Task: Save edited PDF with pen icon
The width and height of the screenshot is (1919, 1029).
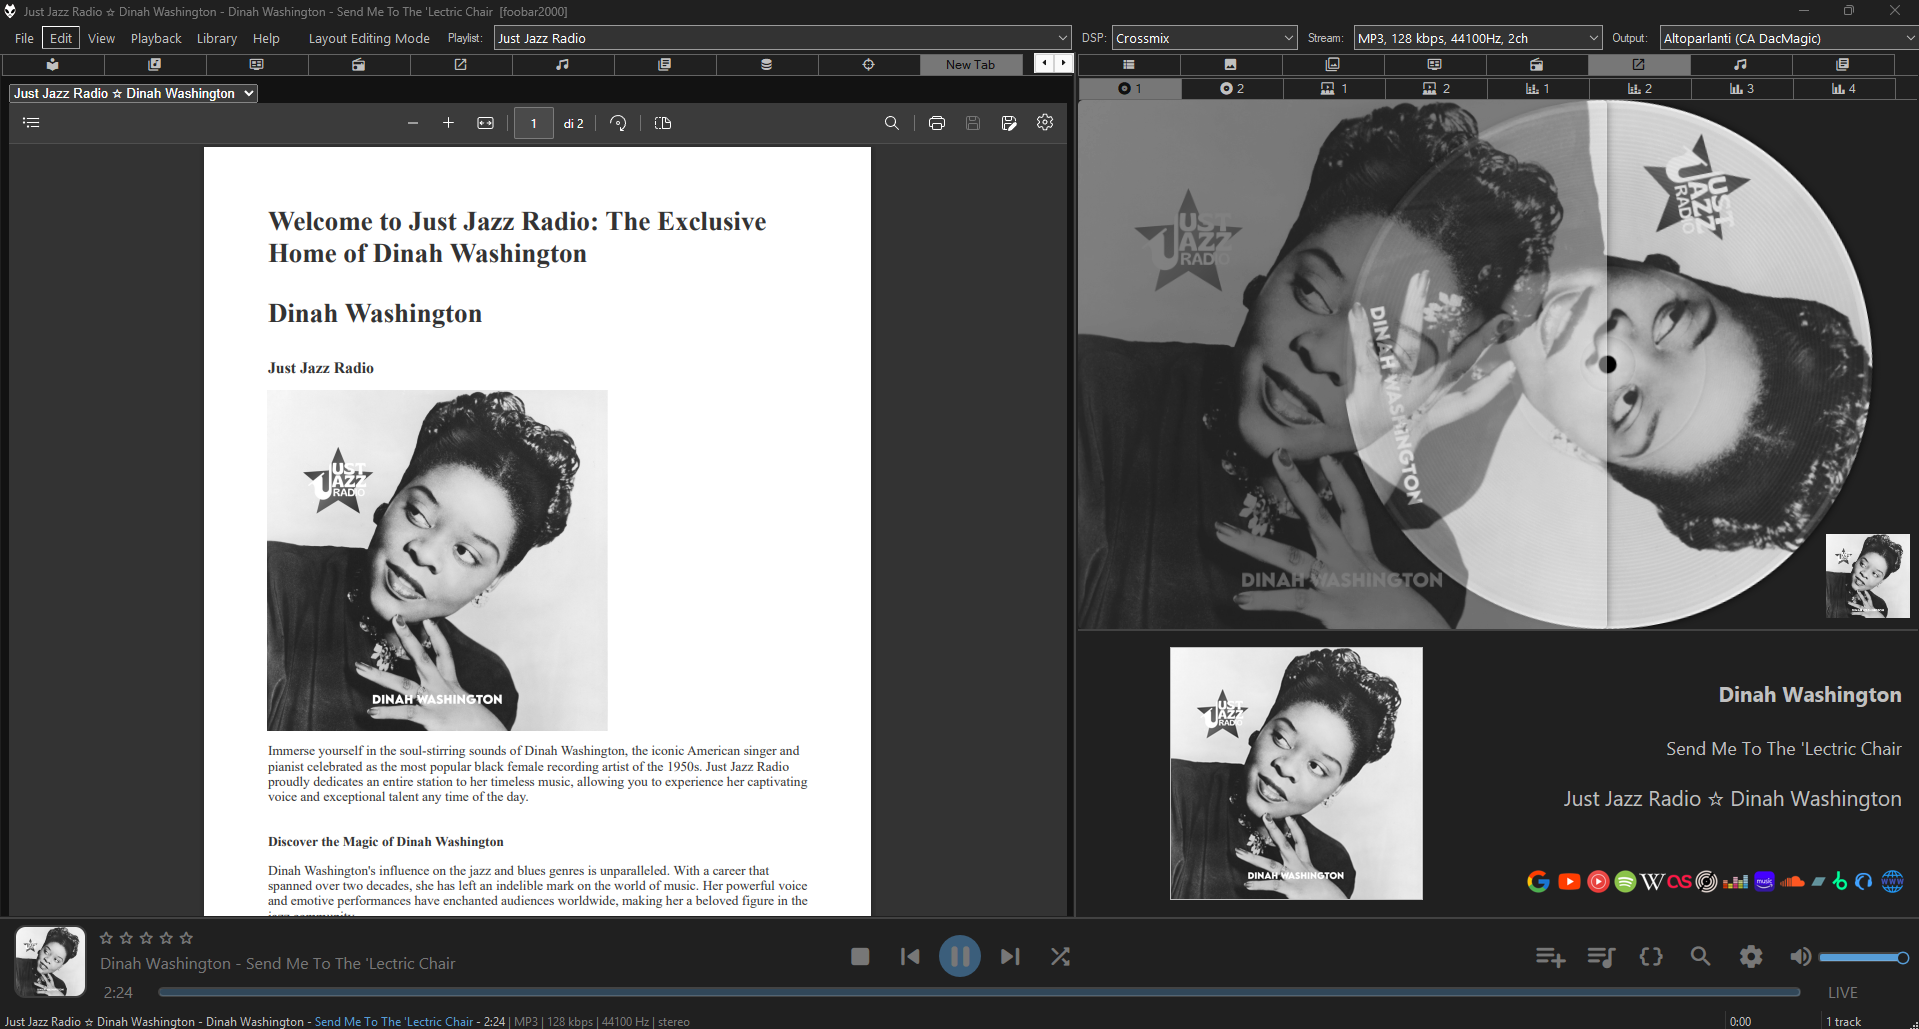Action: point(1008,123)
